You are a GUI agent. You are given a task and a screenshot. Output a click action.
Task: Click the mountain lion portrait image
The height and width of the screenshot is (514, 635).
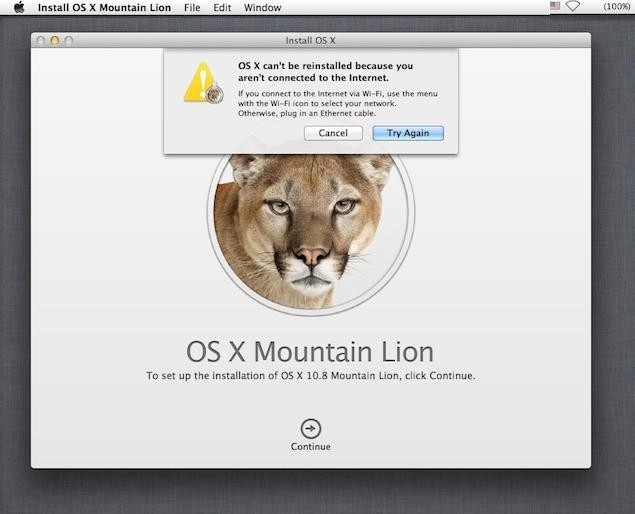pos(310,230)
